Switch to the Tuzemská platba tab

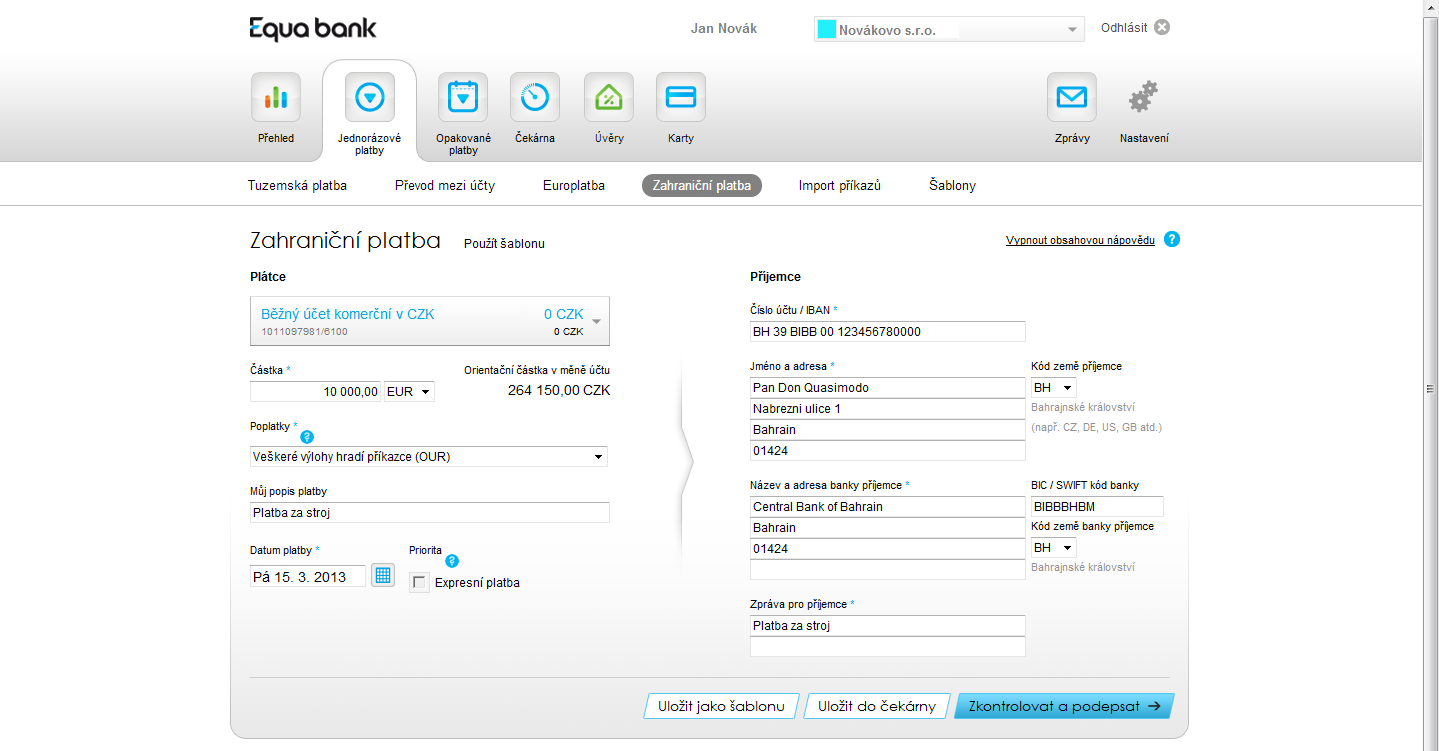(x=297, y=185)
